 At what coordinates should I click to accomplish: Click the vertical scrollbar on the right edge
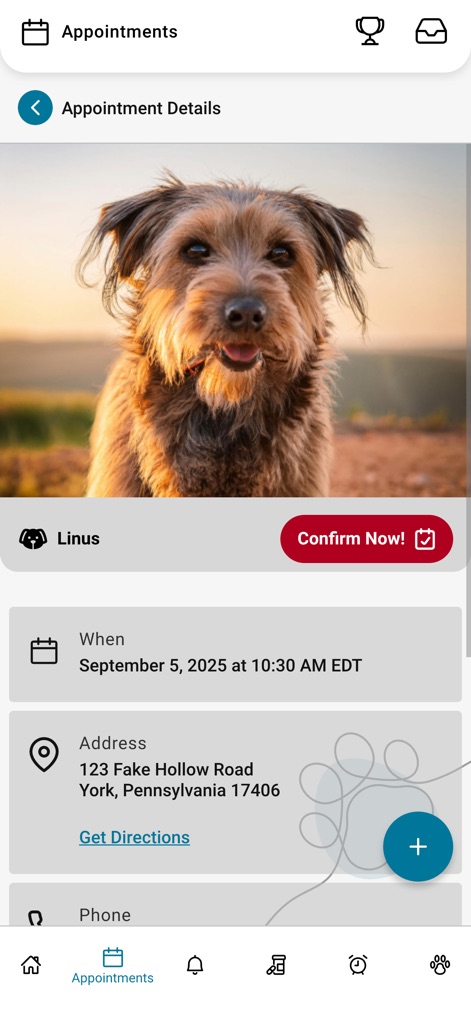tap(468, 400)
